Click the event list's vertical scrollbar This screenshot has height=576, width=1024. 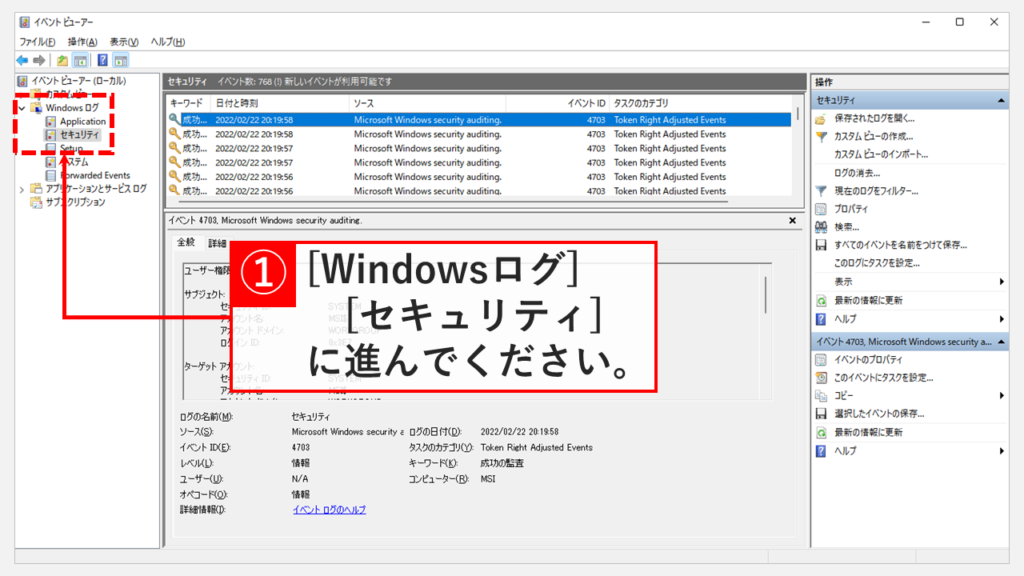point(797,150)
